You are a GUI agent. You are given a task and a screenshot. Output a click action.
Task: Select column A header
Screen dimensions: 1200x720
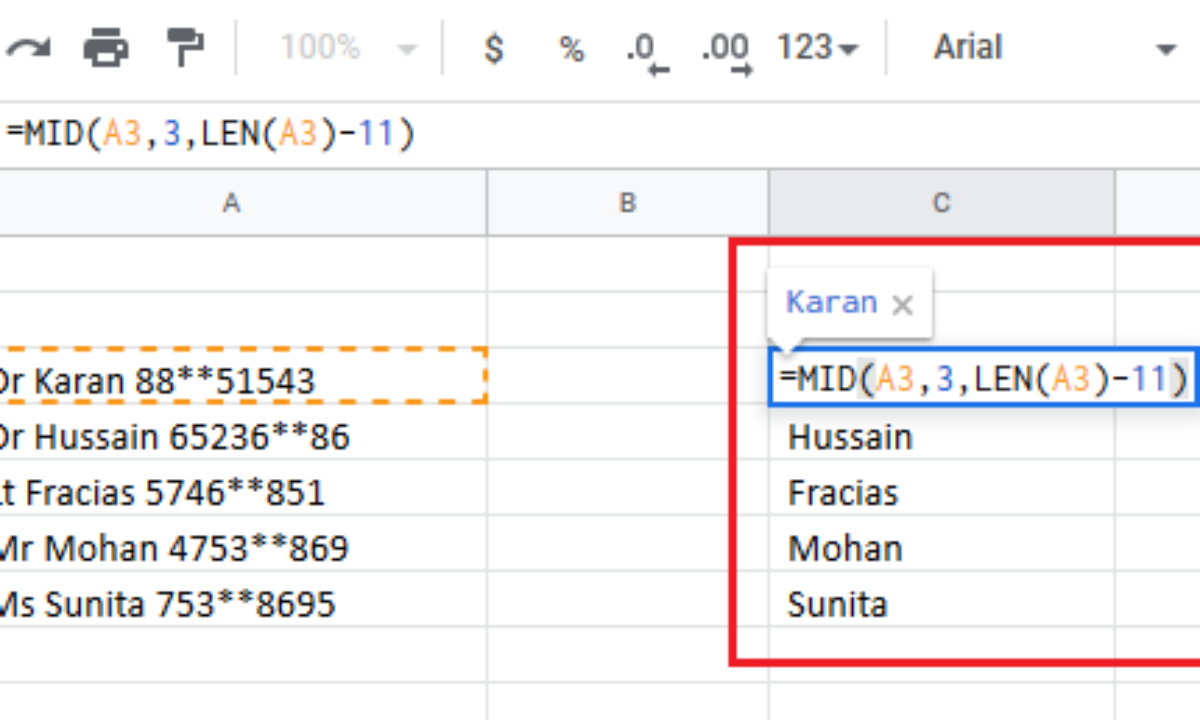tap(232, 203)
